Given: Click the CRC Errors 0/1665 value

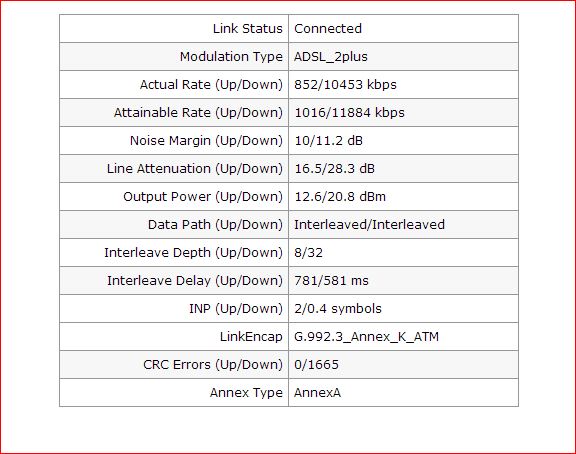Looking at the screenshot, I should click(x=316, y=365).
